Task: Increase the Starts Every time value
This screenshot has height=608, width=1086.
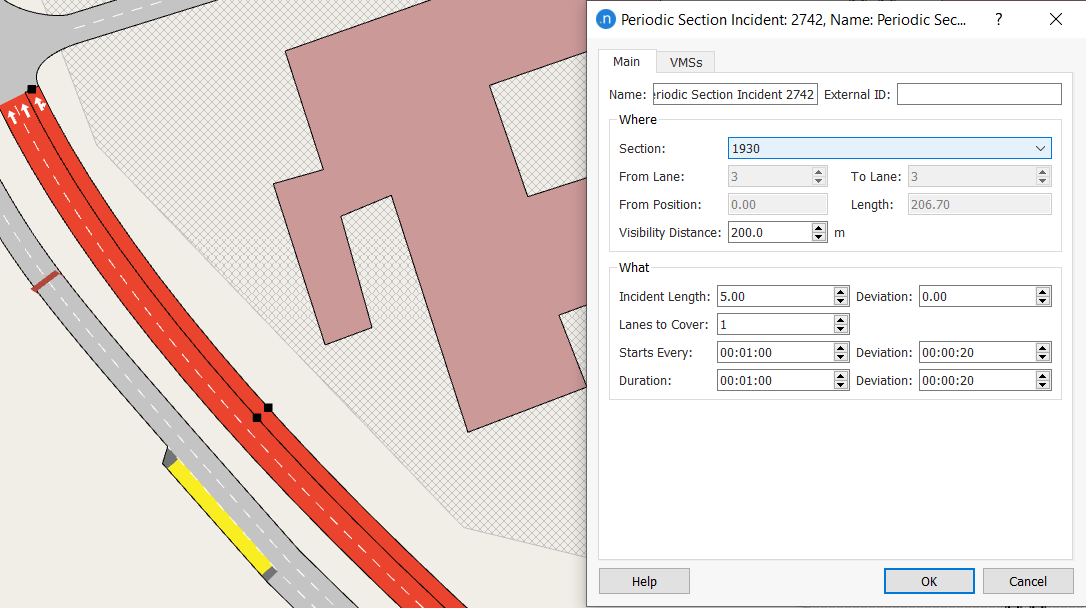Action: click(841, 348)
